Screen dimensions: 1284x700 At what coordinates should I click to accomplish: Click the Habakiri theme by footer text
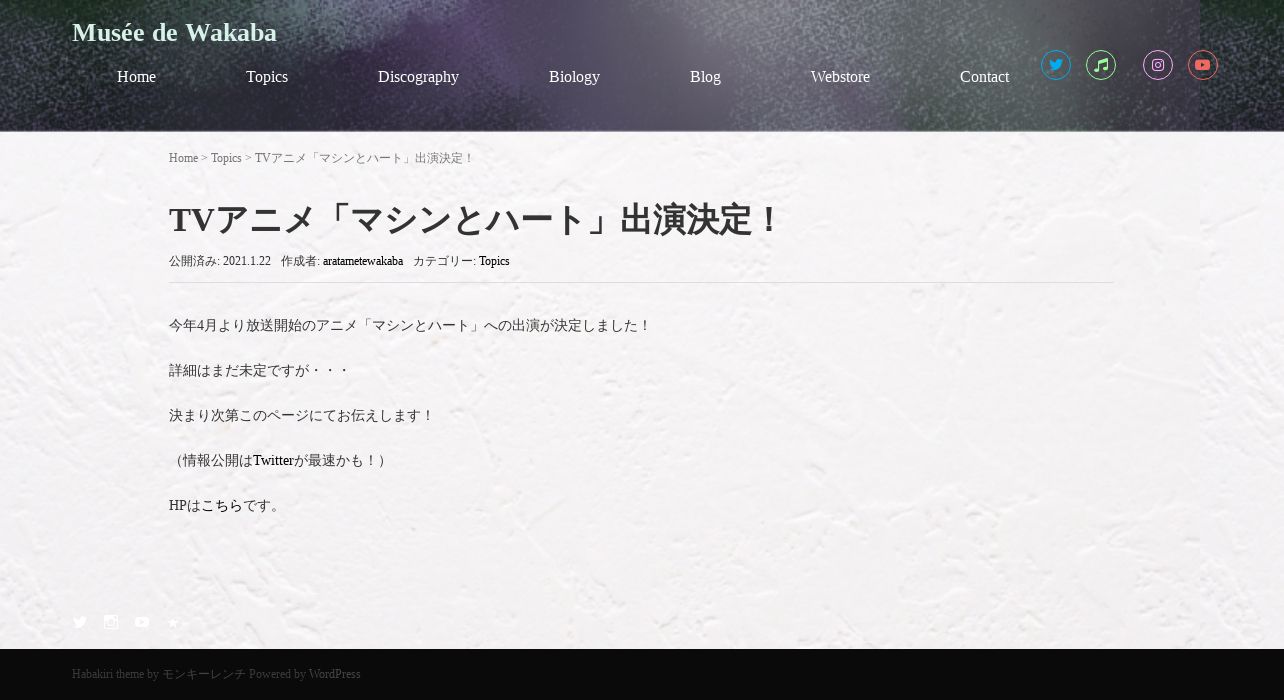pyautogui.click(x=115, y=674)
